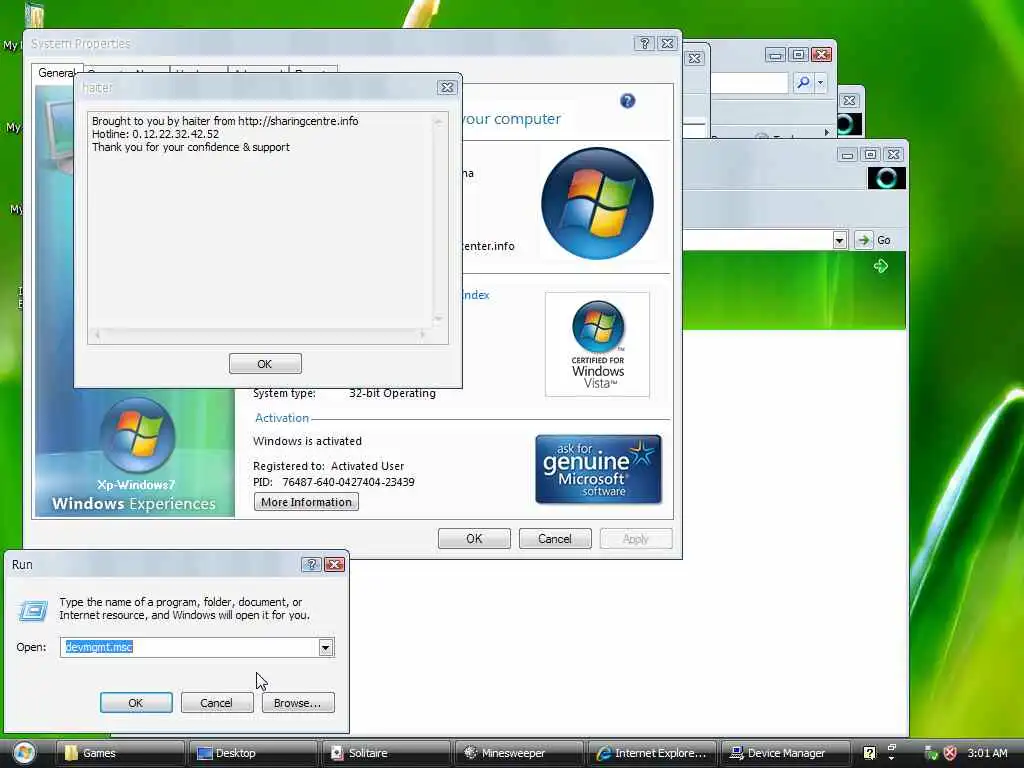Click the Certified for Windows Vista logo
Viewport: 1024px width, 768px height.
coord(598,344)
